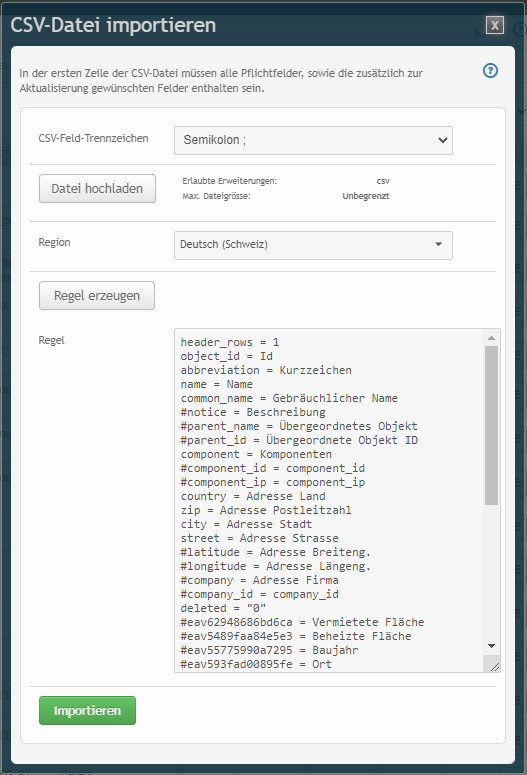Click the chevron arrow of the Semikolon selector
This screenshot has height=775, width=527.
pyautogui.click(x=442, y=140)
